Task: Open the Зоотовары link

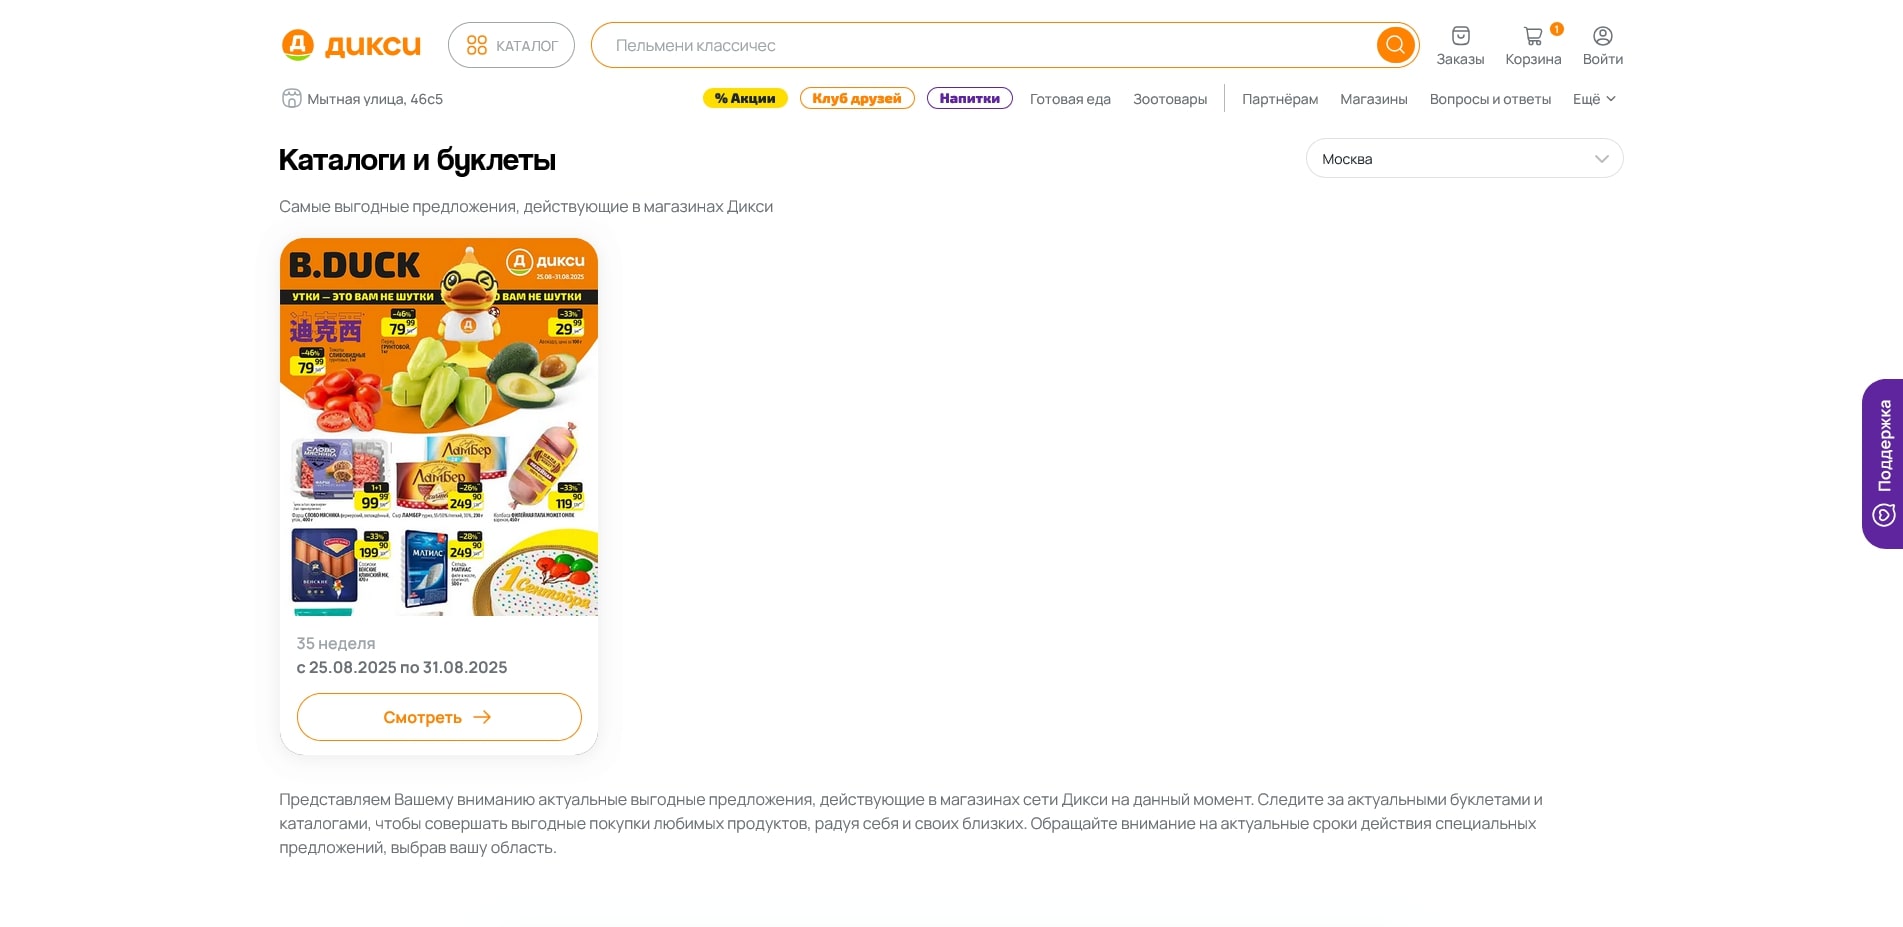Action: tap(1170, 99)
